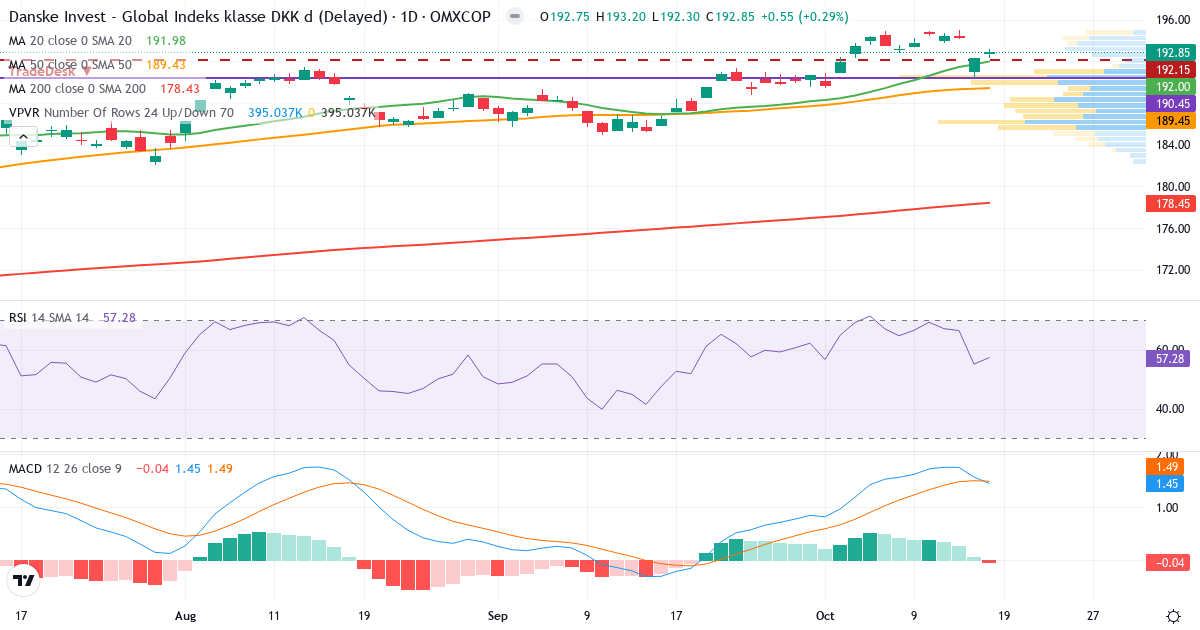The width and height of the screenshot is (1200, 630).
Task: Click the 178.45 MA 200 price label
Action: point(1172,204)
